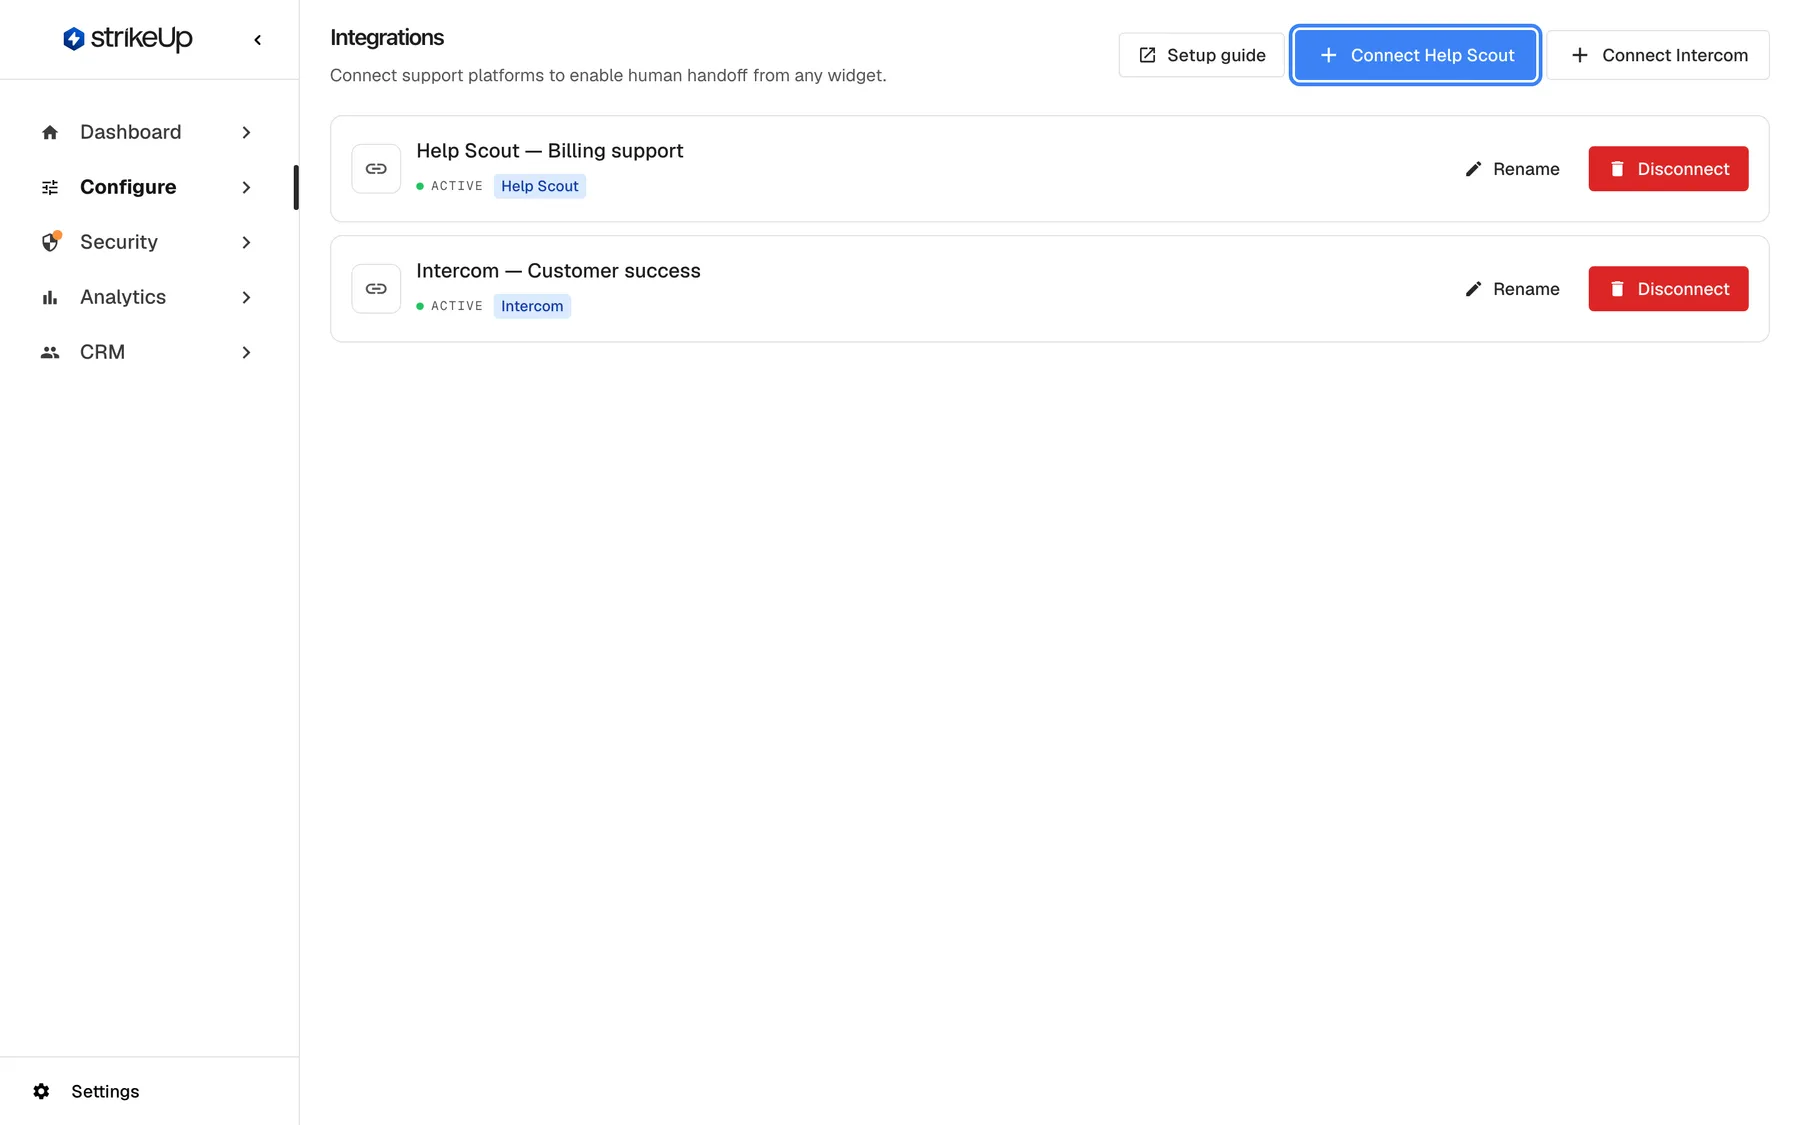The height and width of the screenshot is (1125, 1800).
Task: Click the Configure sliders icon
Action: tap(50, 187)
